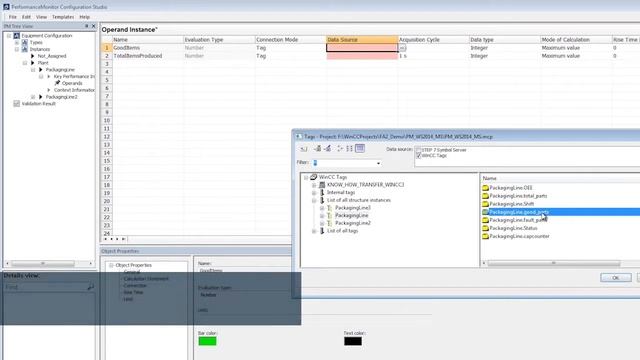Close the PM Tree View panel
The height and width of the screenshot is (360, 640).
93,26
